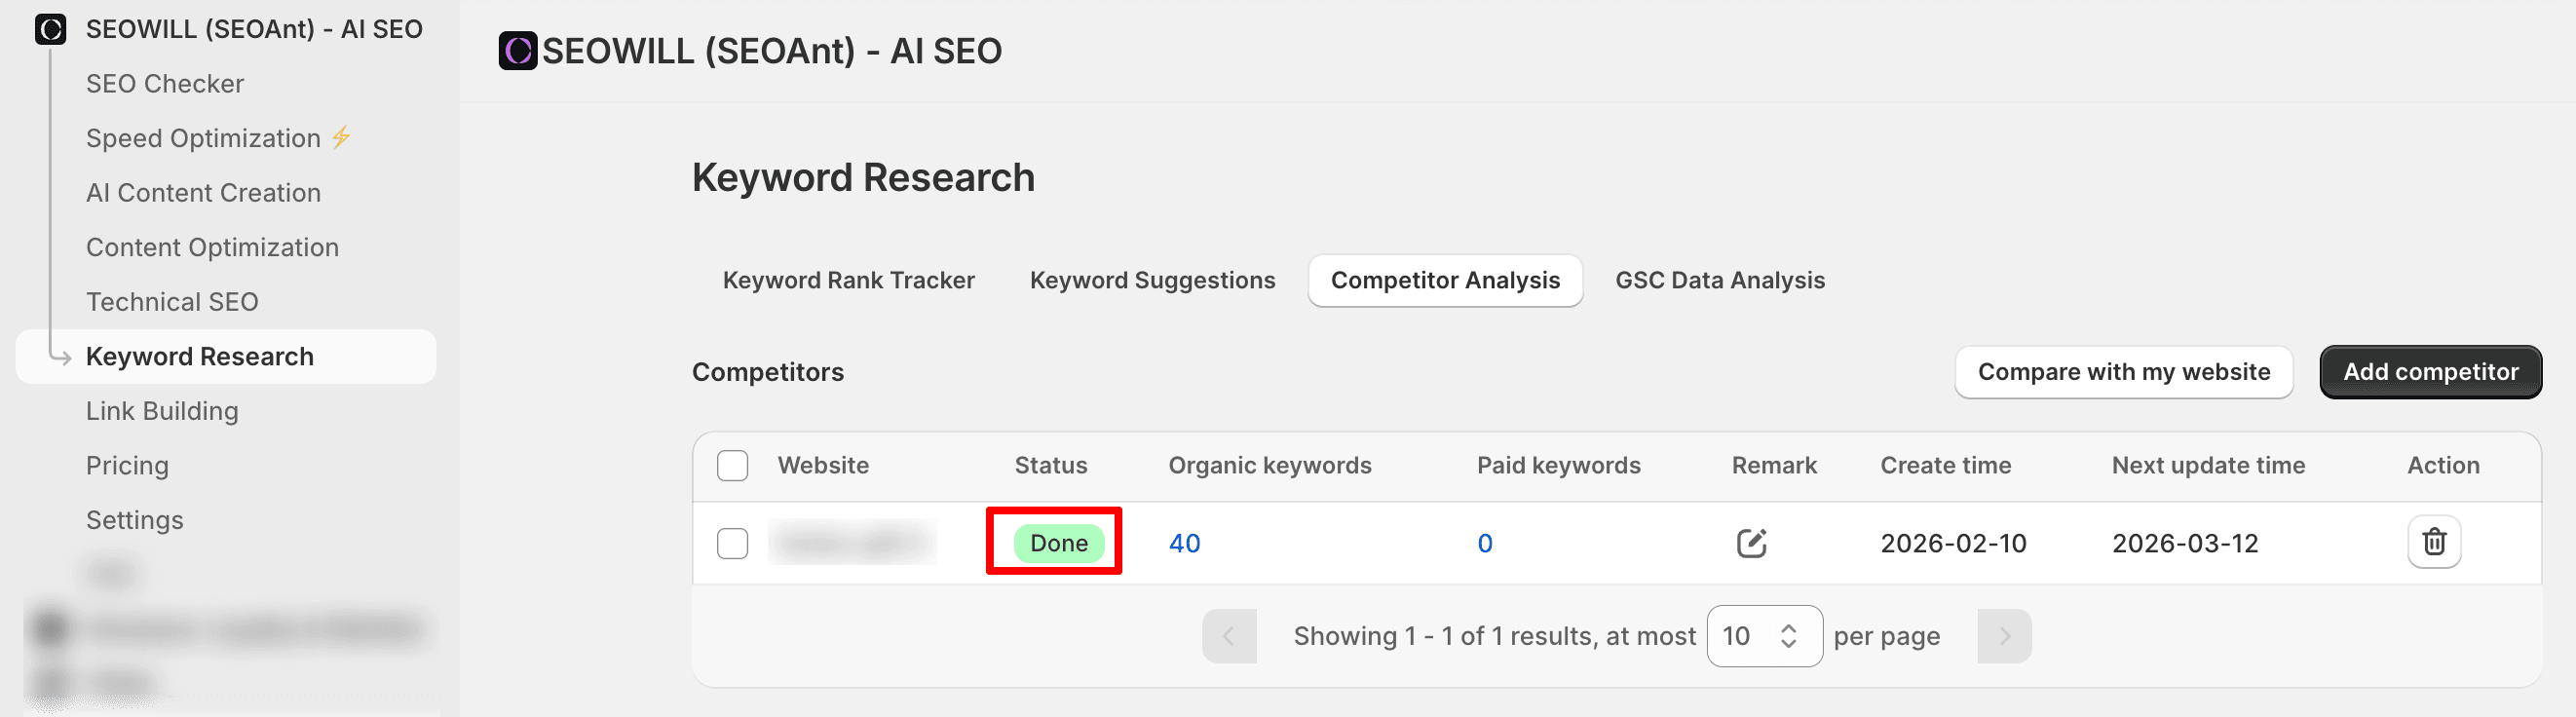The image size is (2576, 717).
Task: Open the Keyword Suggestions tab
Action: tap(1152, 280)
